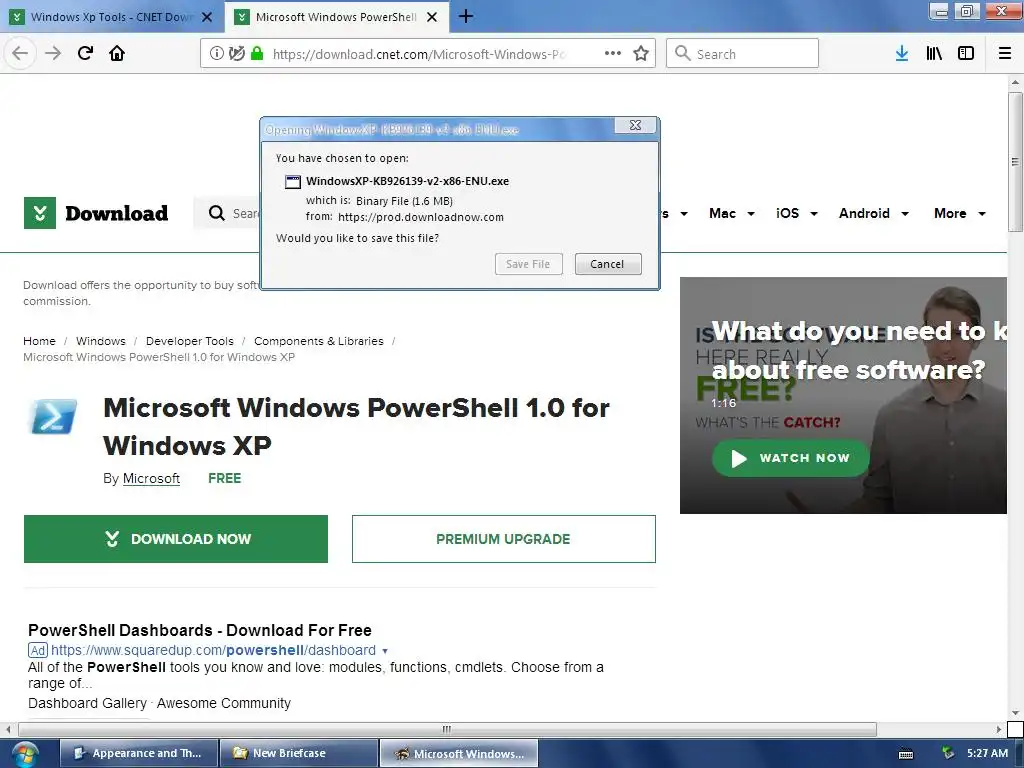Open the Windows Start orb
The image size is (1024, 768).
(24, 754)
